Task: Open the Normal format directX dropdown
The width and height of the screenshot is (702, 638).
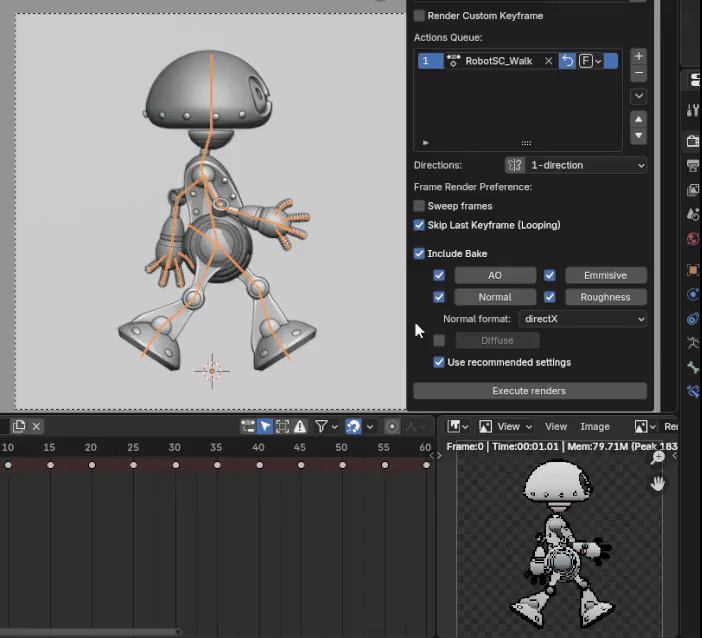Action: click(583, 319)
